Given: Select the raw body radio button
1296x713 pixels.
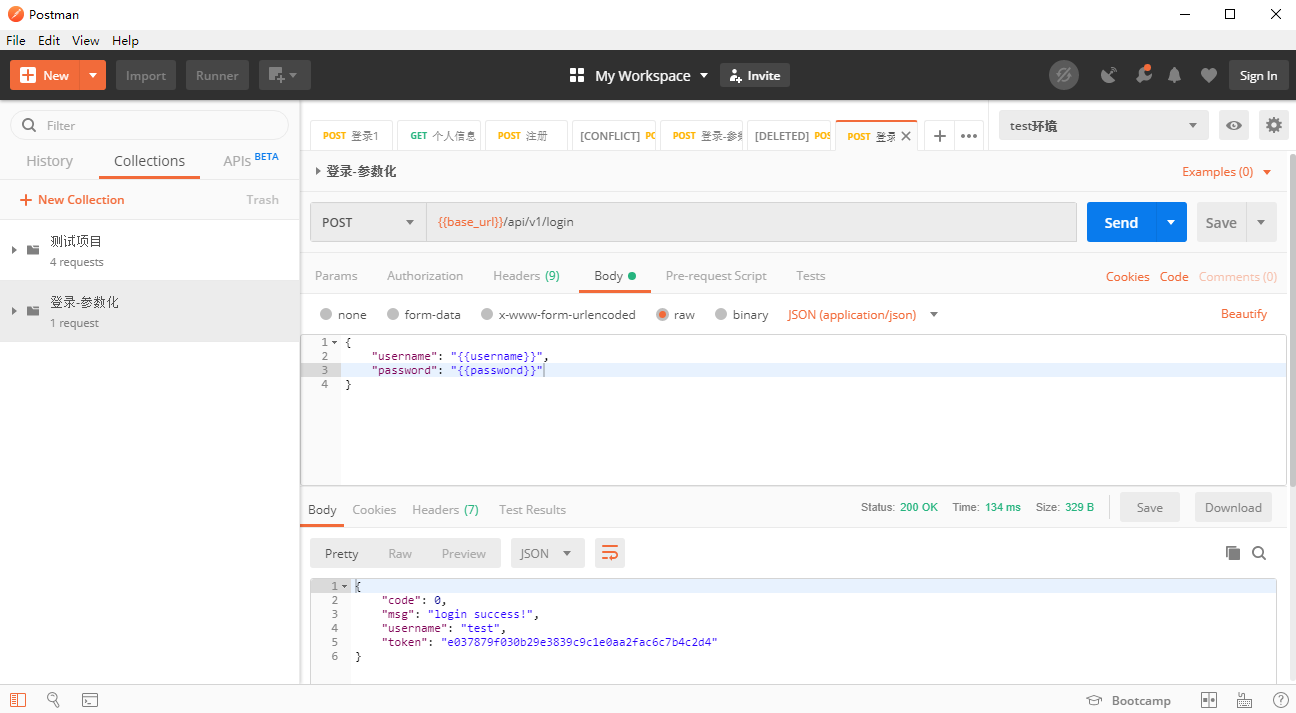Looking at the screenshot, I should tap(664, 314).
